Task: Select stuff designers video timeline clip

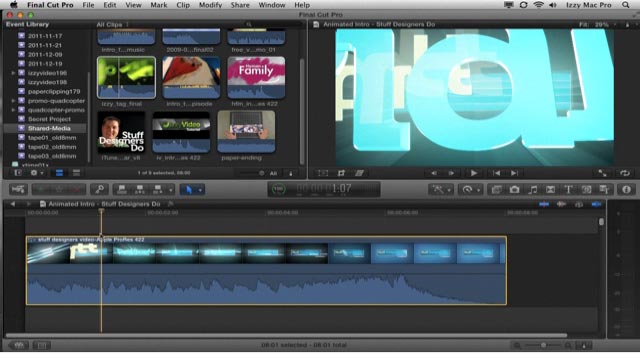Action: click(267, 270)
